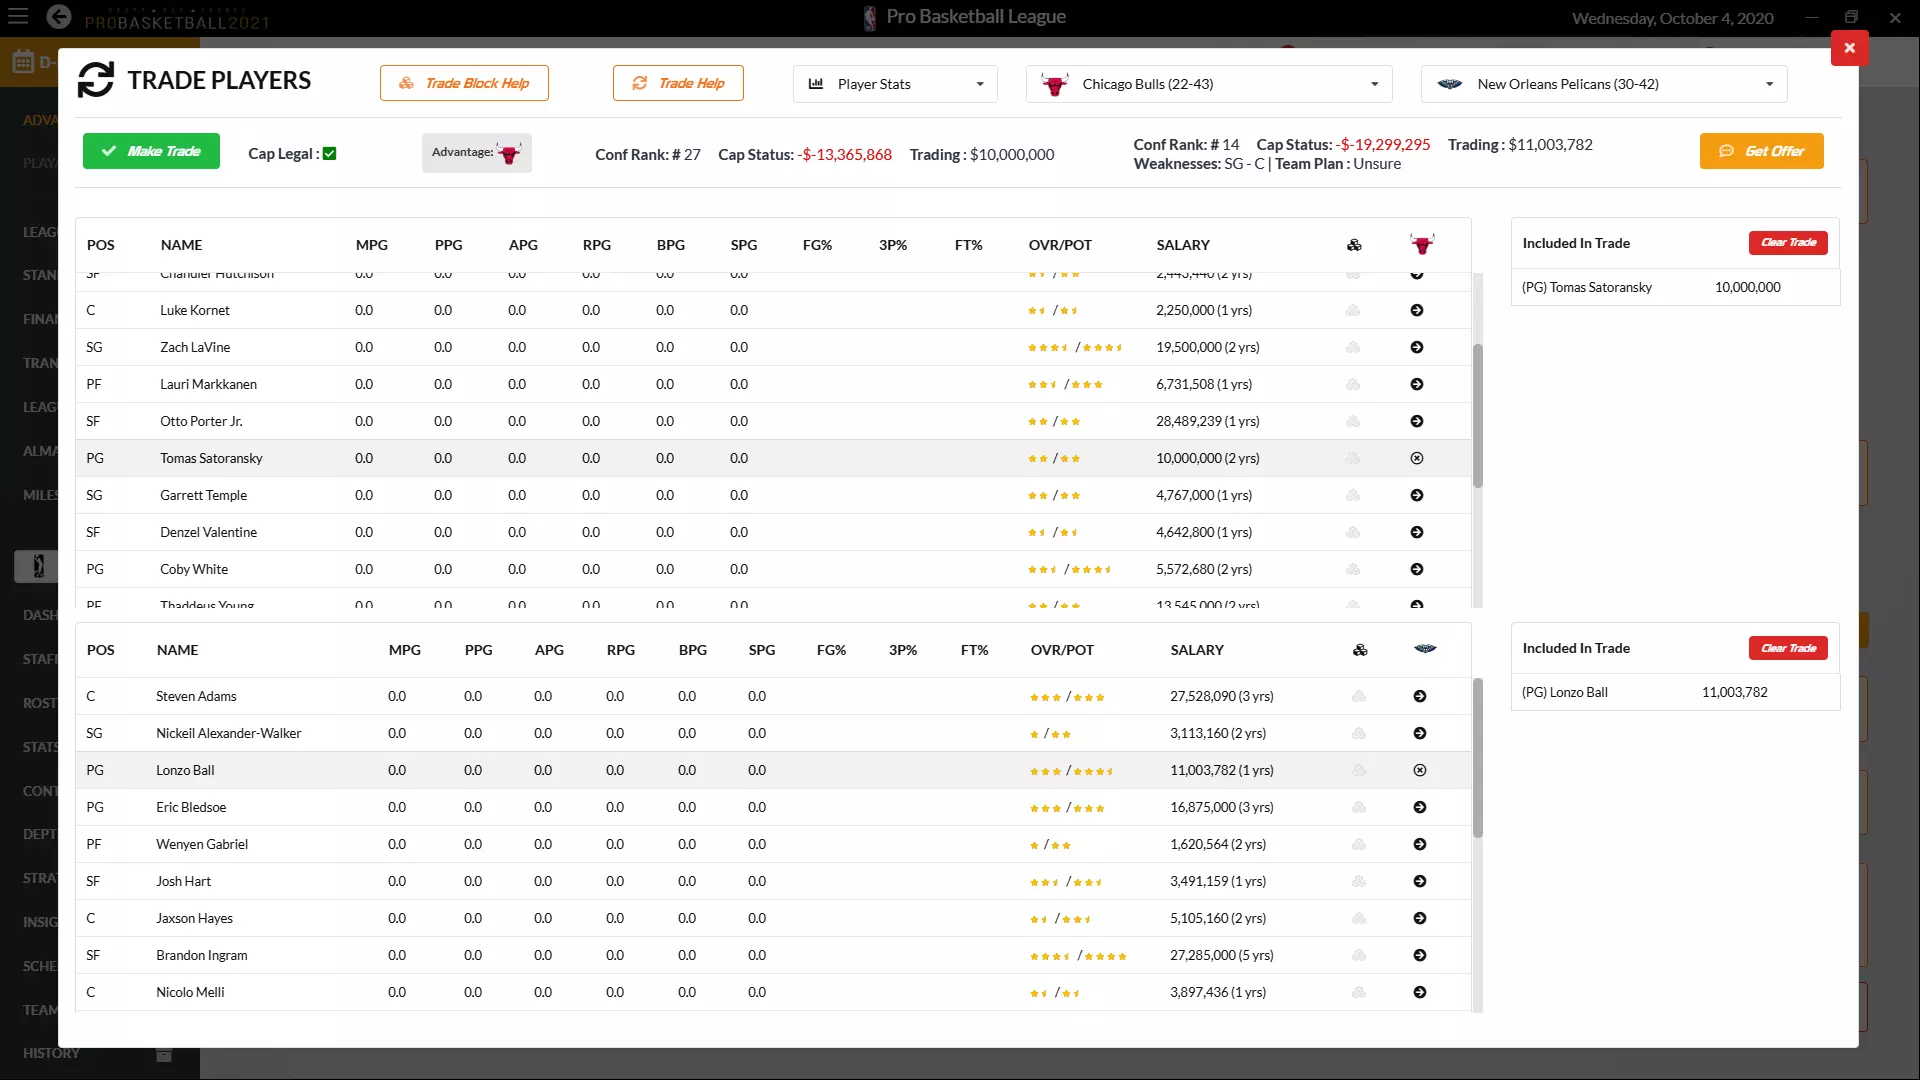
Task: Remove Tomas Satoransky using his row's x icon
Action: pyautogui.click(x=1417, y=458)
